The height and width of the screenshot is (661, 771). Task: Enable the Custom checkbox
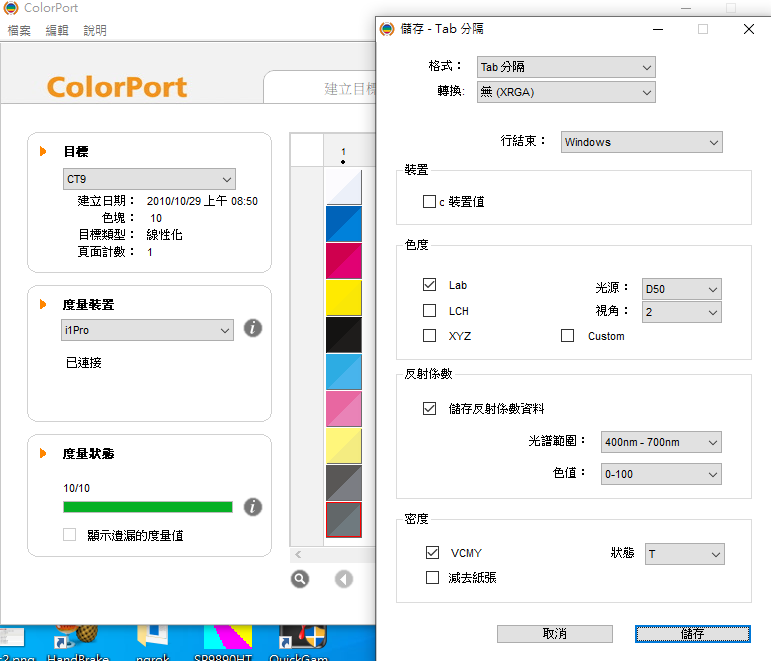[567, 335]
